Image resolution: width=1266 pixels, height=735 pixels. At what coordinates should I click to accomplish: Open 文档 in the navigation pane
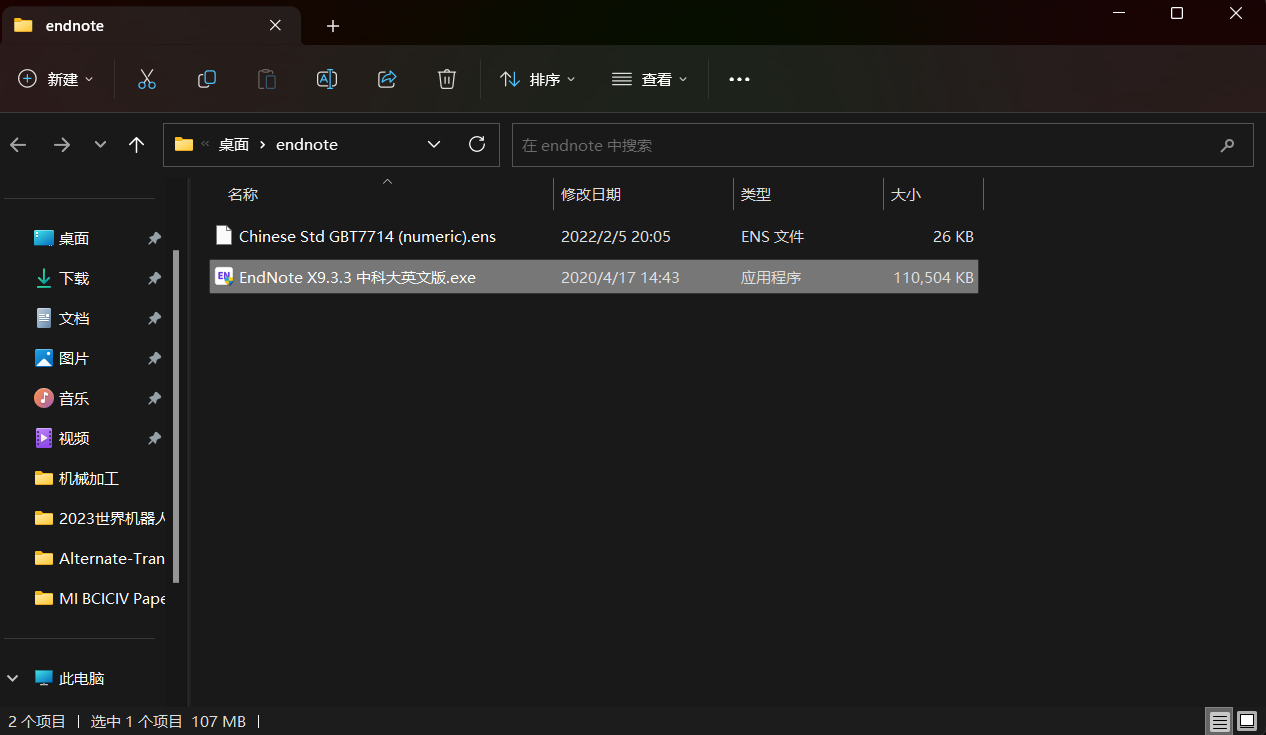click(74, 318)
